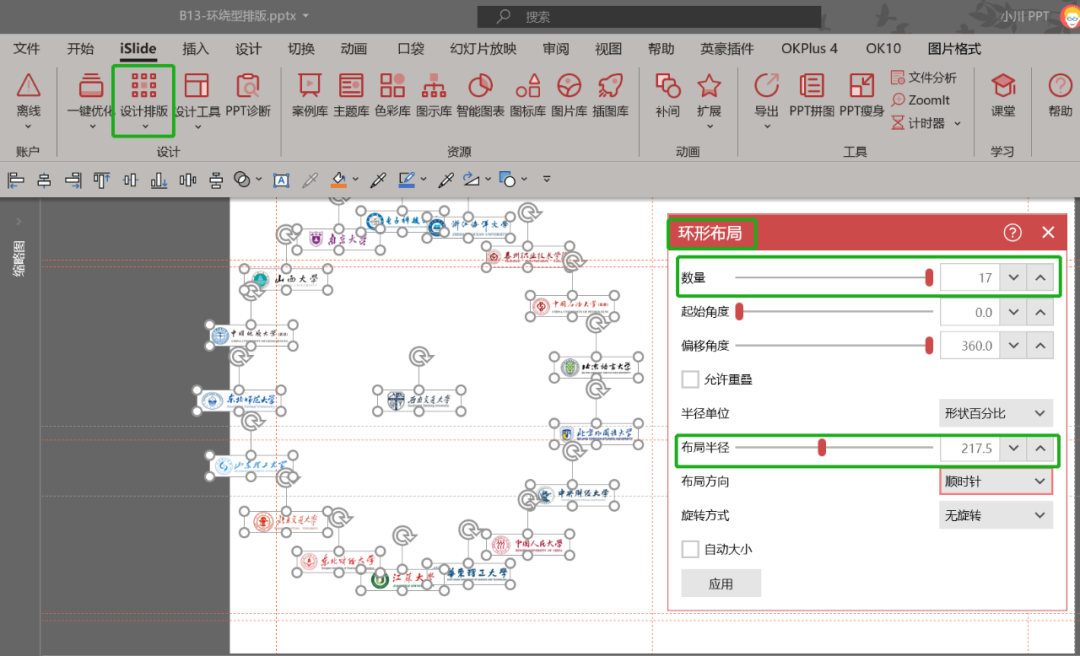1080x656 pixels.
Task: Click the 导出 export icon
Action: pos(767,86)
